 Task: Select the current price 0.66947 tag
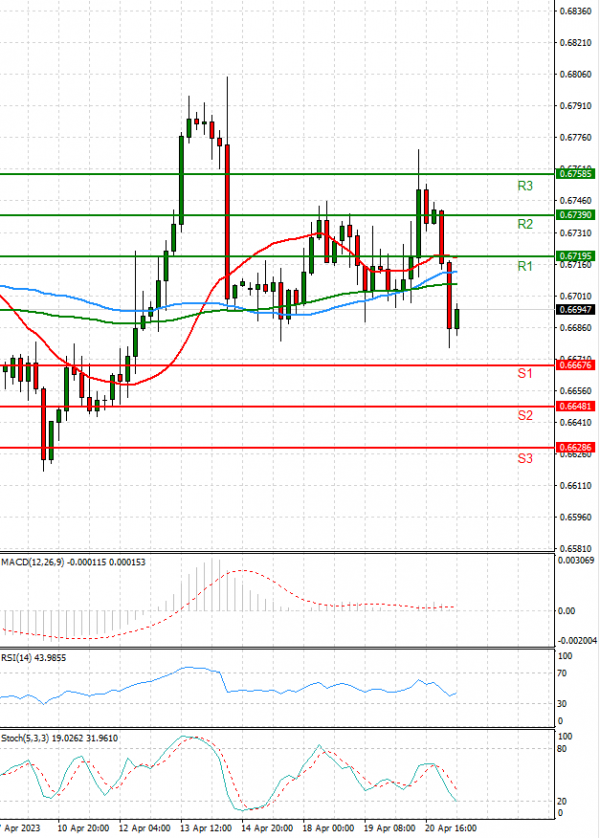[575, 309]
